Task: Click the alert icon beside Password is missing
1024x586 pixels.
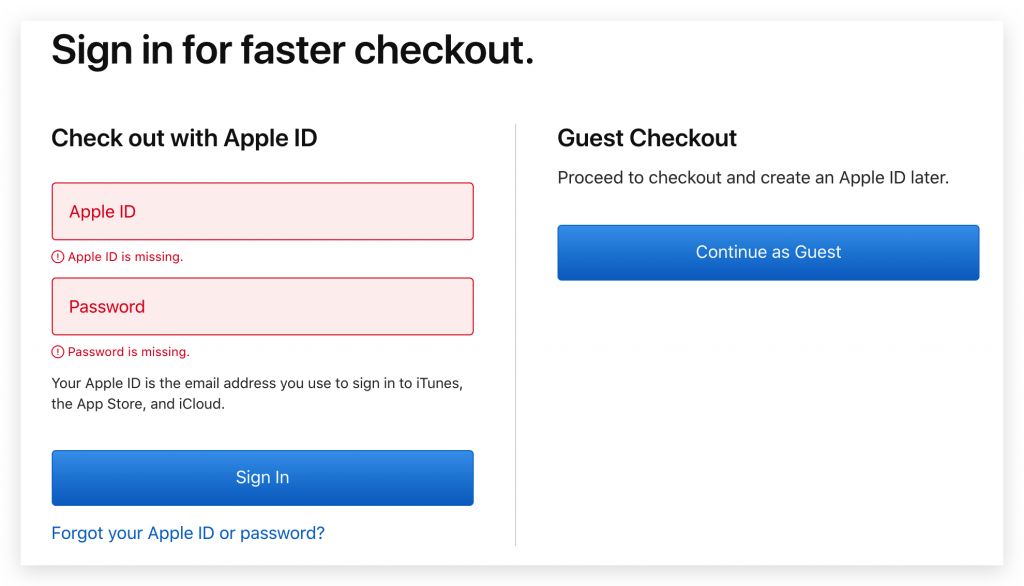Action: pos(57,352)
